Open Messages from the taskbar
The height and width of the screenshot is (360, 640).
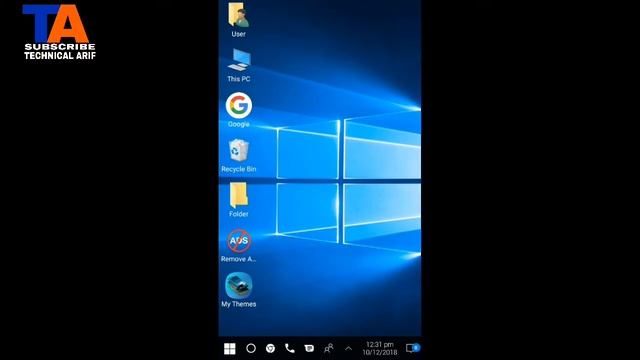(309, 348)
